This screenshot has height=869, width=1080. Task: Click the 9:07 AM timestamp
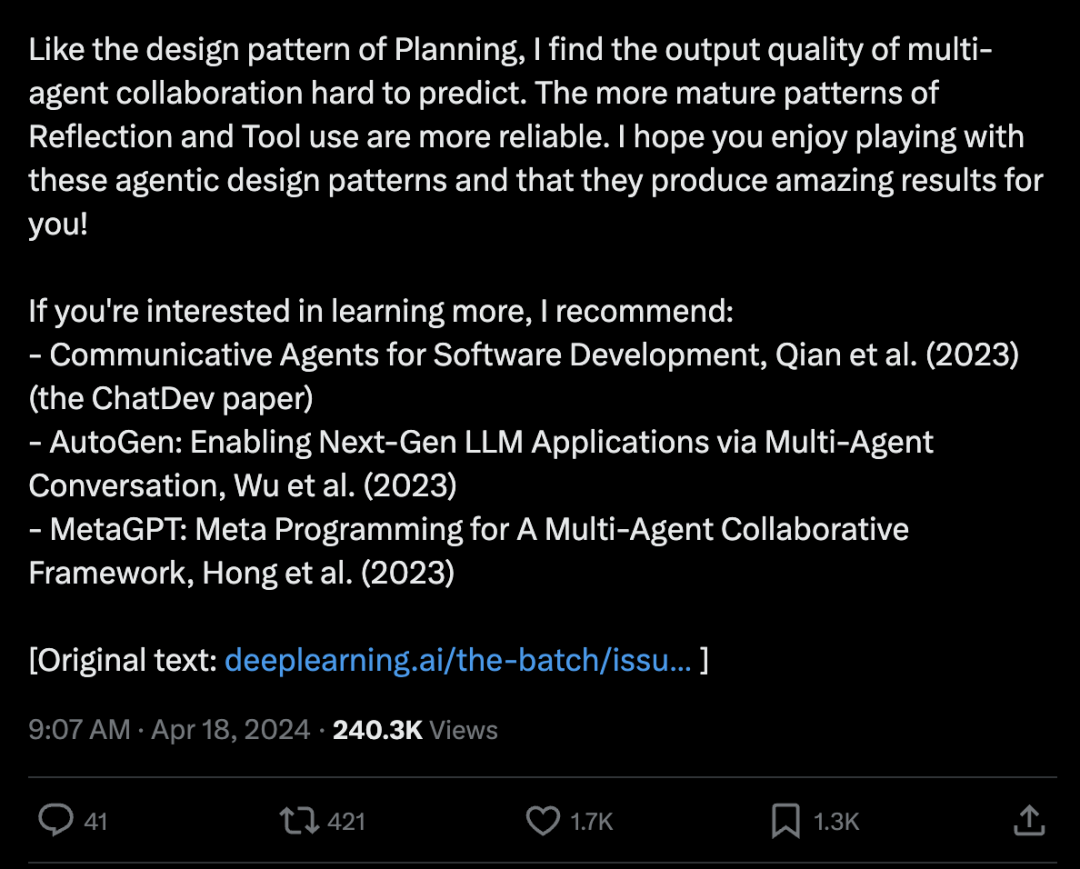coord(79,729)
